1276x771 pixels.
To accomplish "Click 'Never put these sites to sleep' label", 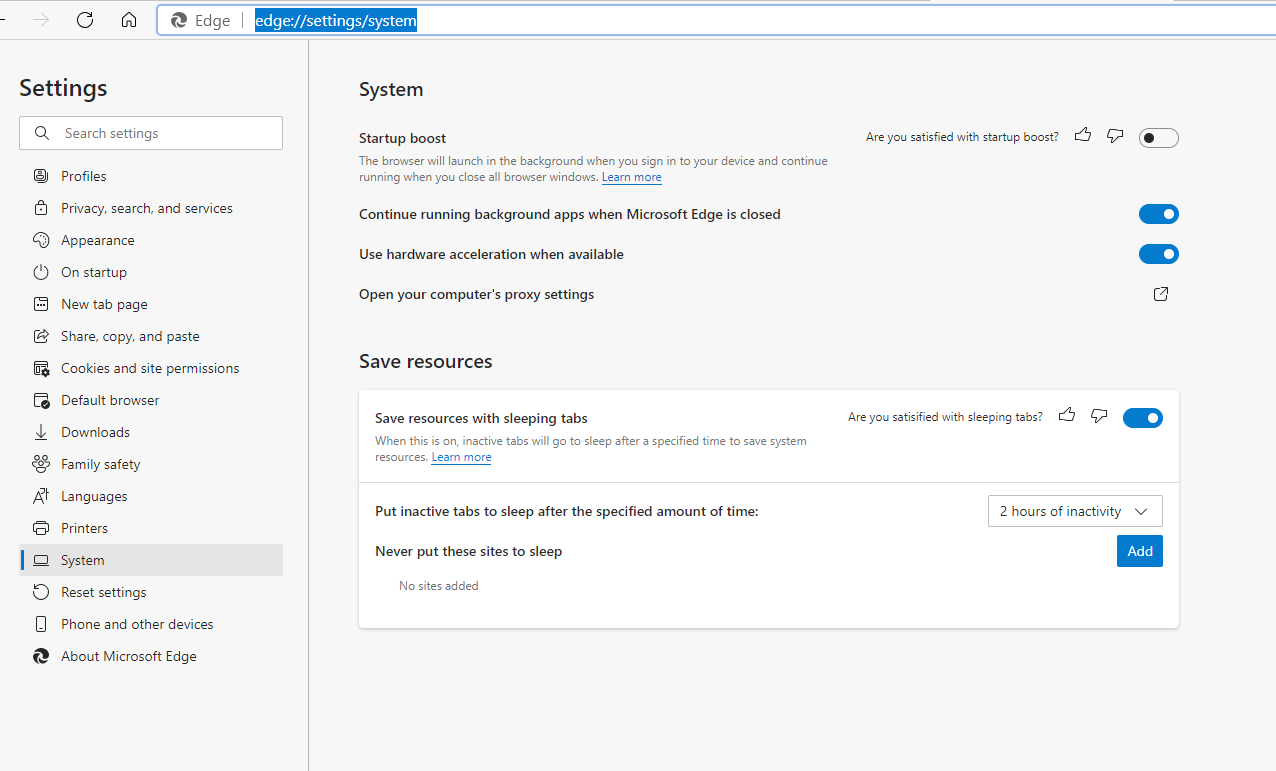I will [468, 551].
